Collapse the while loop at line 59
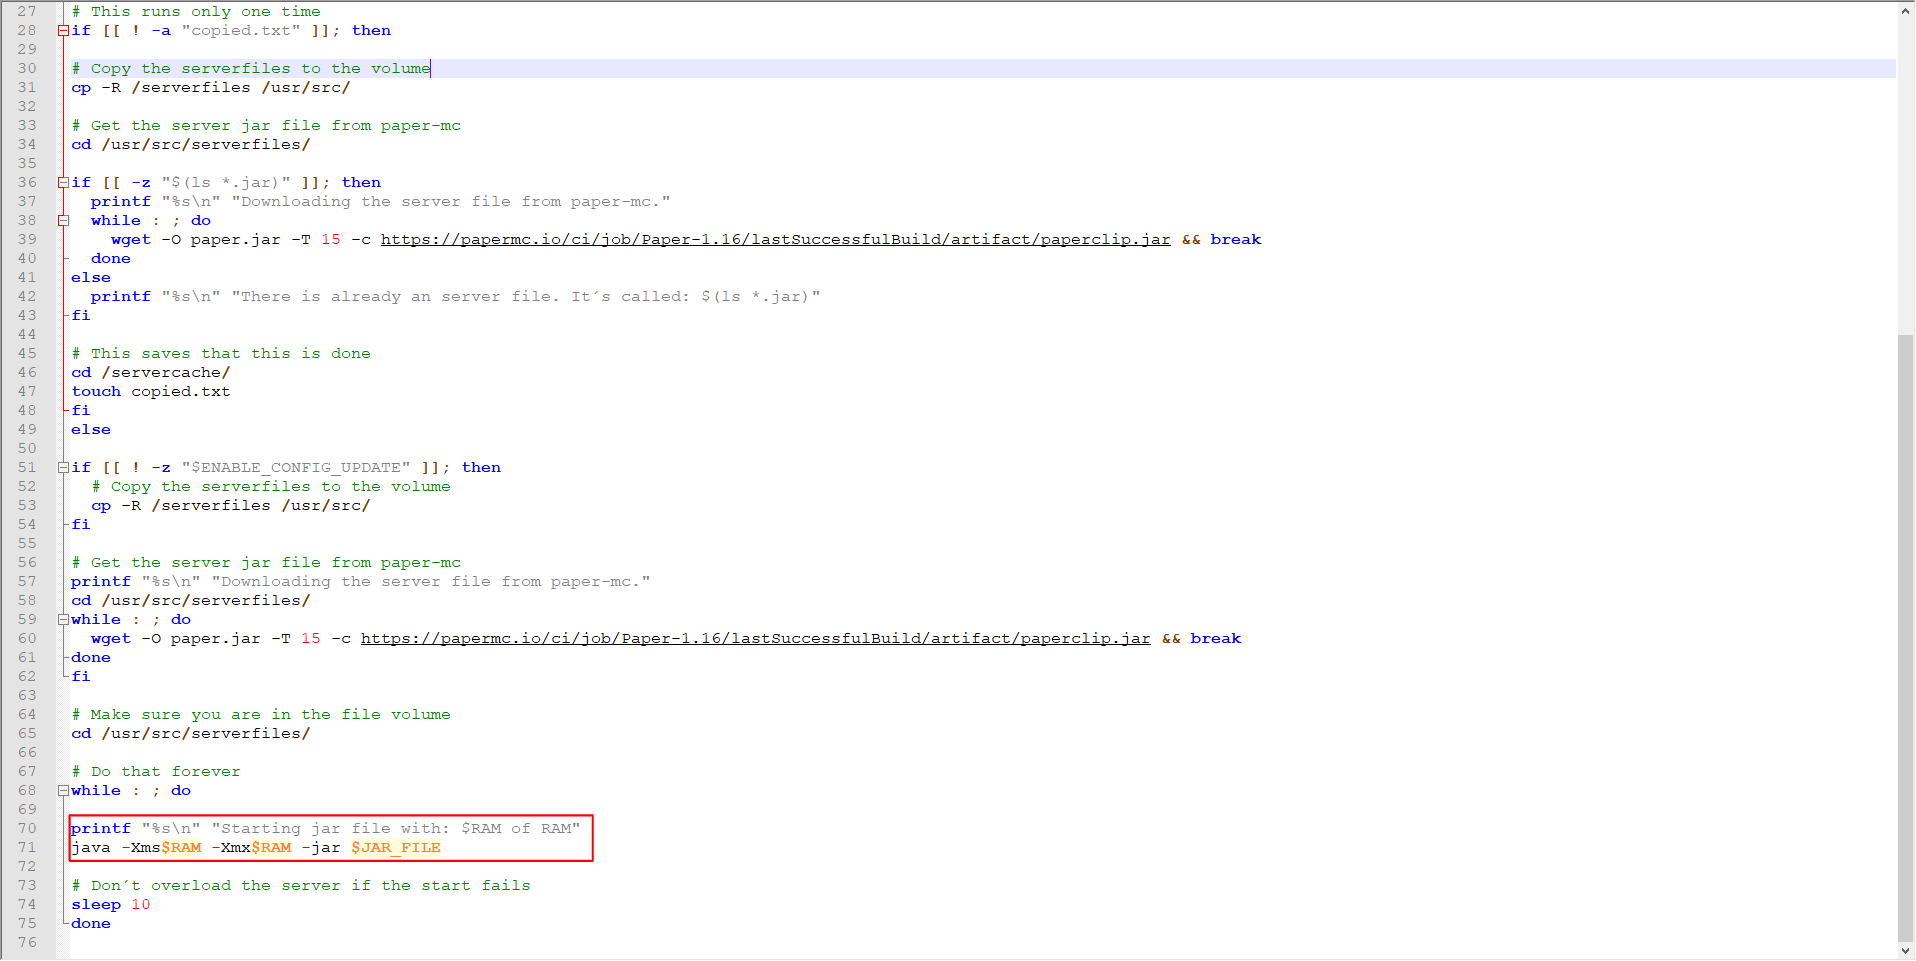 [63, 619]
